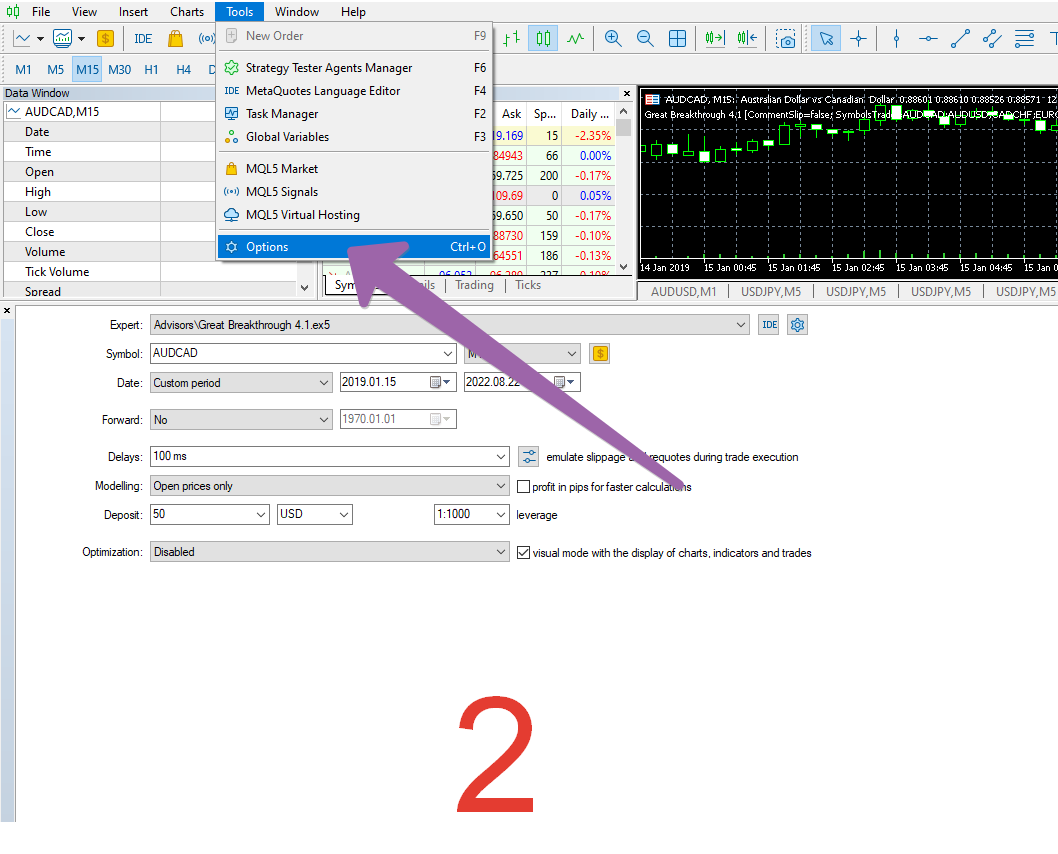Switch to M1 timeframe
1058x854 pixels.
click(23, 69)
